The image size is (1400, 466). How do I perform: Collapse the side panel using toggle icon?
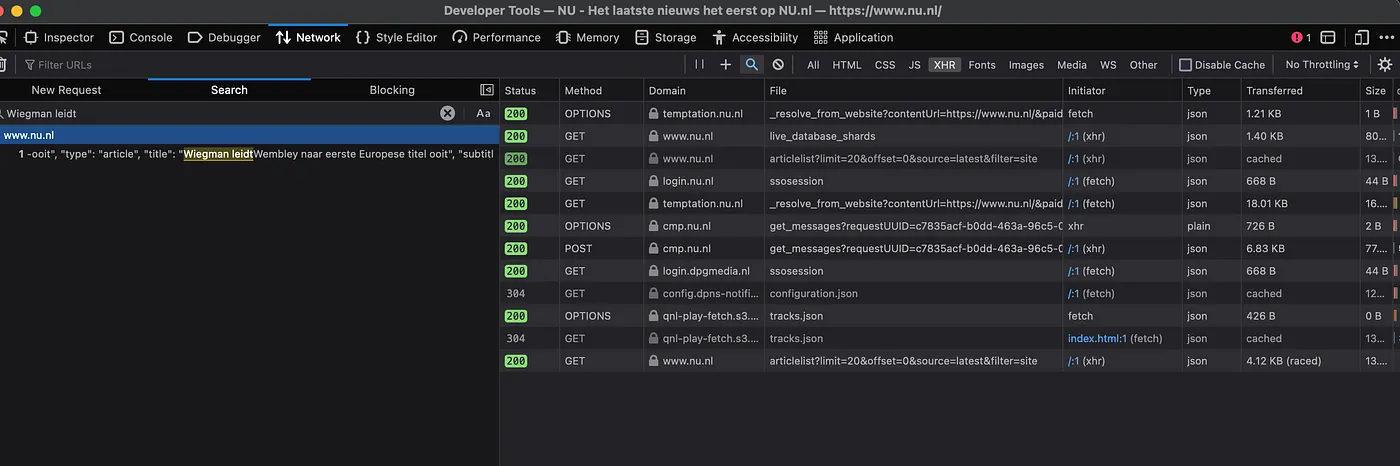pyautogui.click(x=487, y=90)
